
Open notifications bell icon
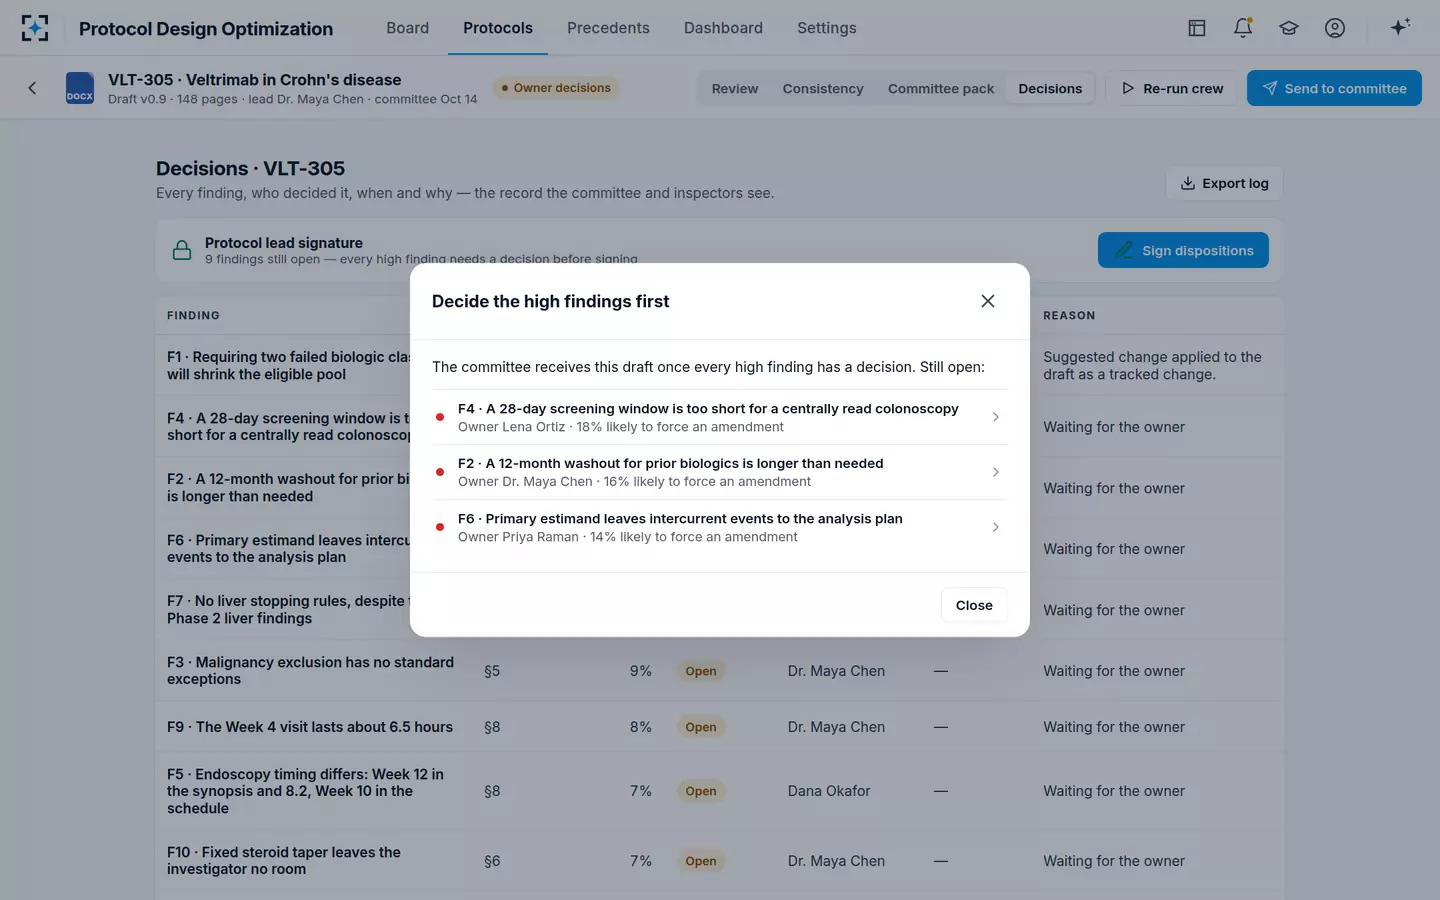tap(1243, 28)
